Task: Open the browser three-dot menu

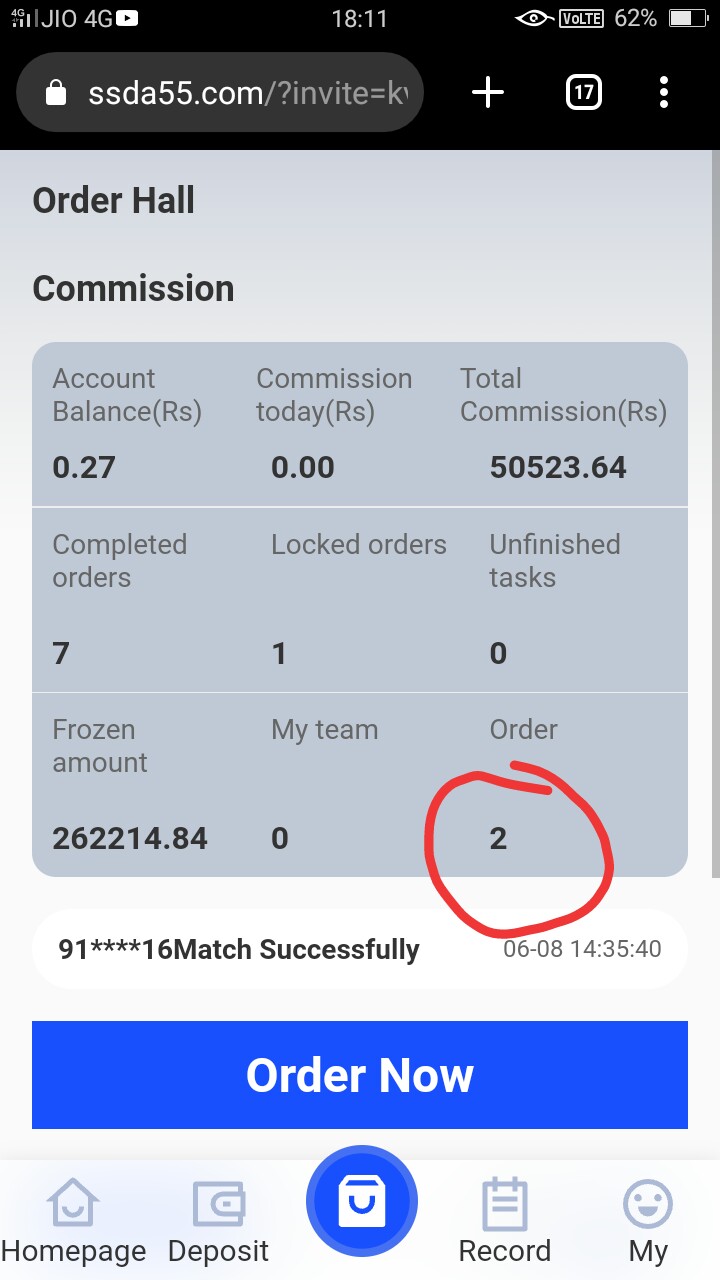Action: tap(664, 93)
